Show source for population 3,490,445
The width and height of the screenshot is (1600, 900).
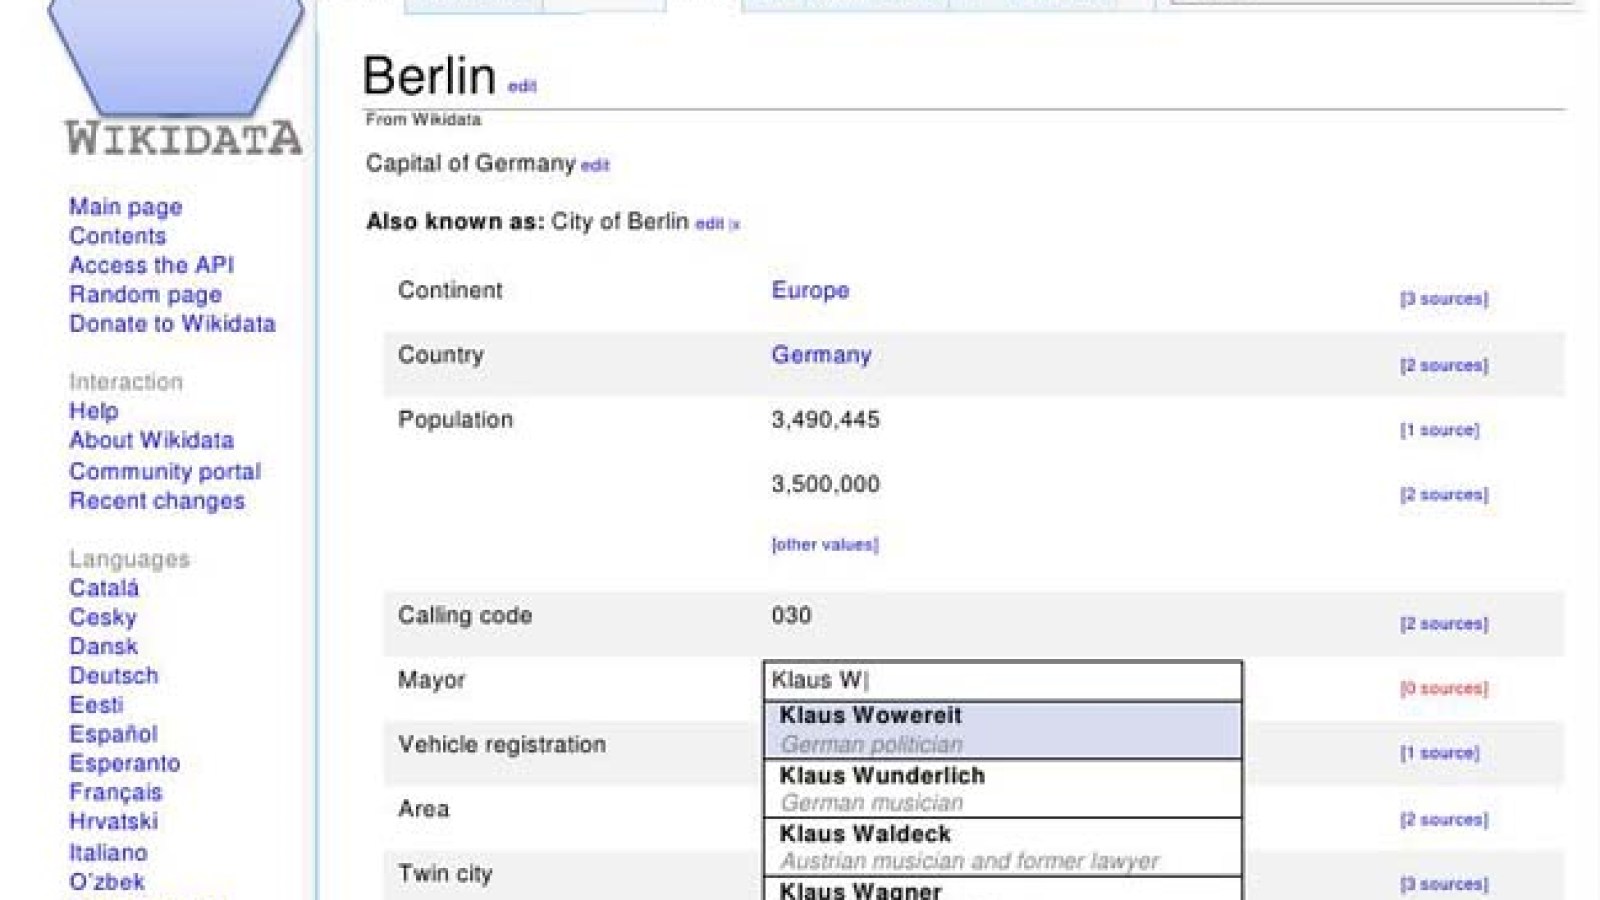pos(1439,430)
